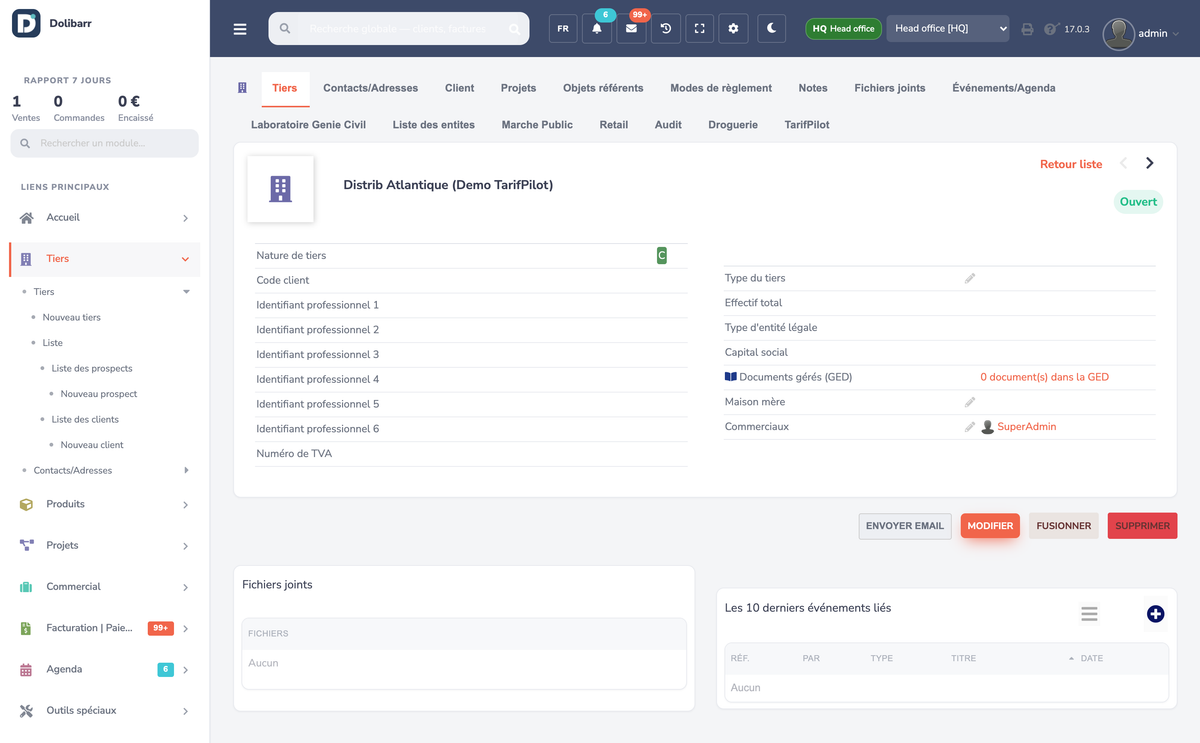
Task: Open the Marche Public tab
Action: click(537, 125)
